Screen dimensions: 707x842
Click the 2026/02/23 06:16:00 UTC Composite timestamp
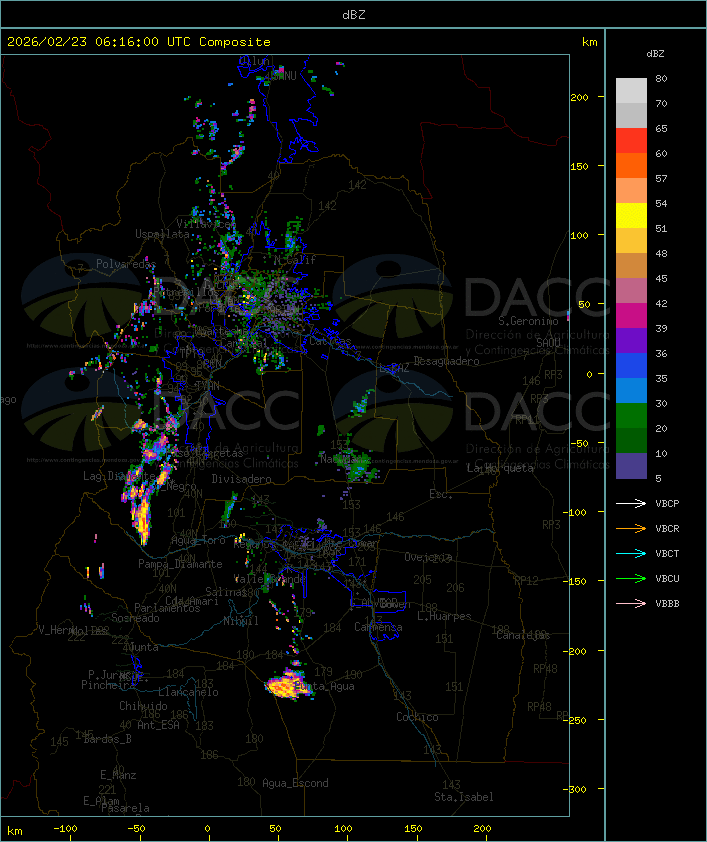[x=139, y=41]
